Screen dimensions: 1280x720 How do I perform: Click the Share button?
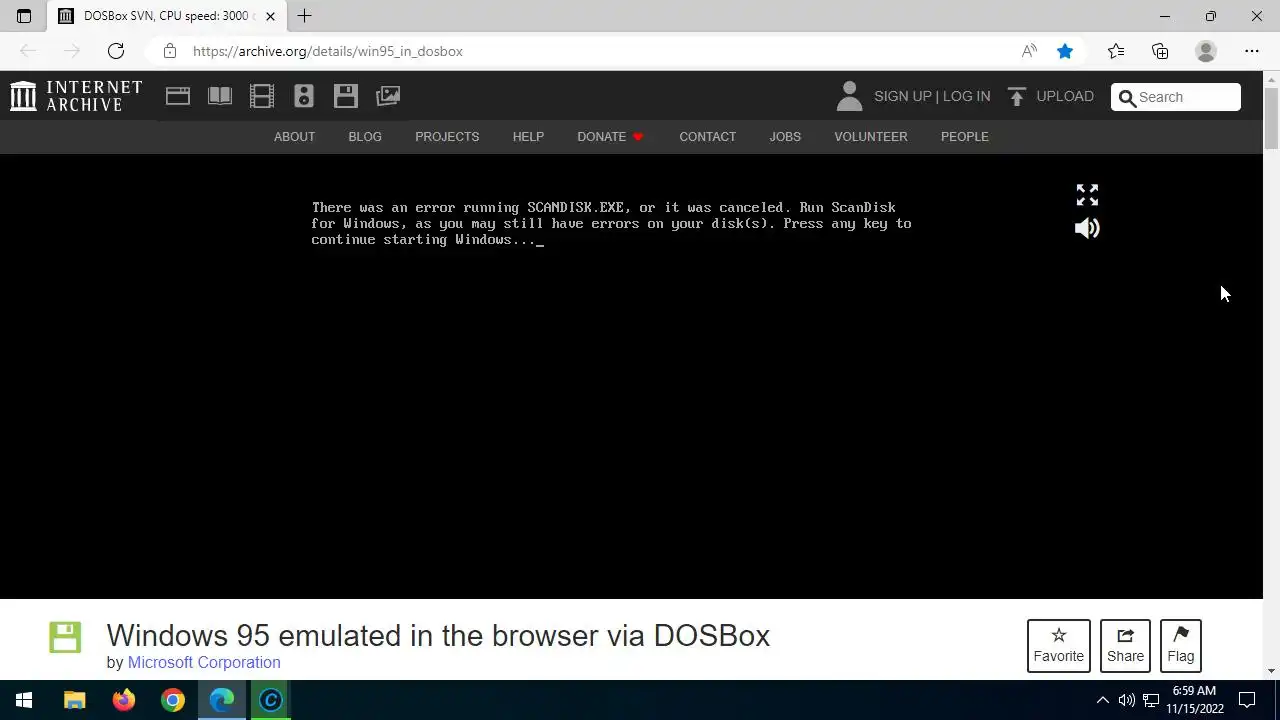pyautogui.click(x=1125, y=645)
